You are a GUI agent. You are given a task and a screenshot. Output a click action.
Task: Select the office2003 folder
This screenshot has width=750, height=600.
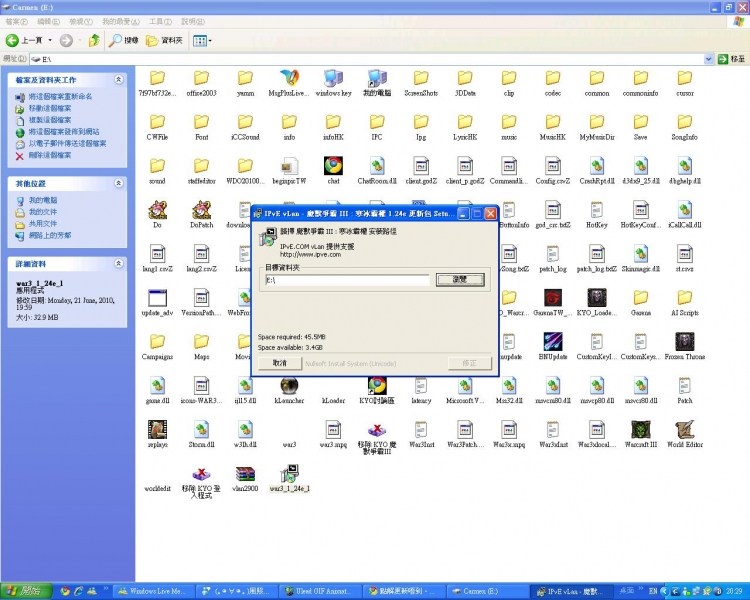201,79
